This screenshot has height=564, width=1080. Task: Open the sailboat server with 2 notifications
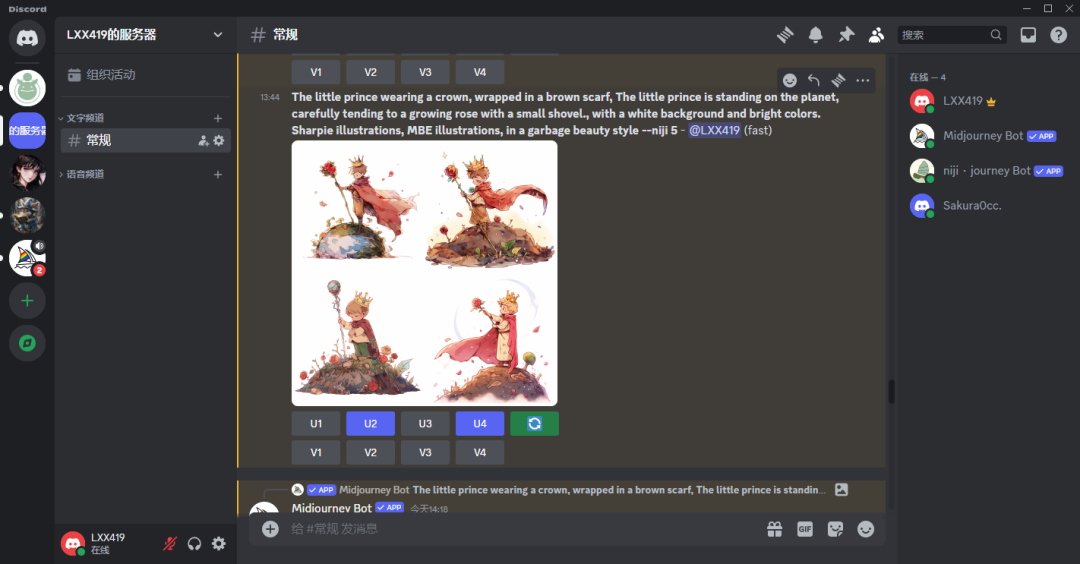[x=28, y=258]
